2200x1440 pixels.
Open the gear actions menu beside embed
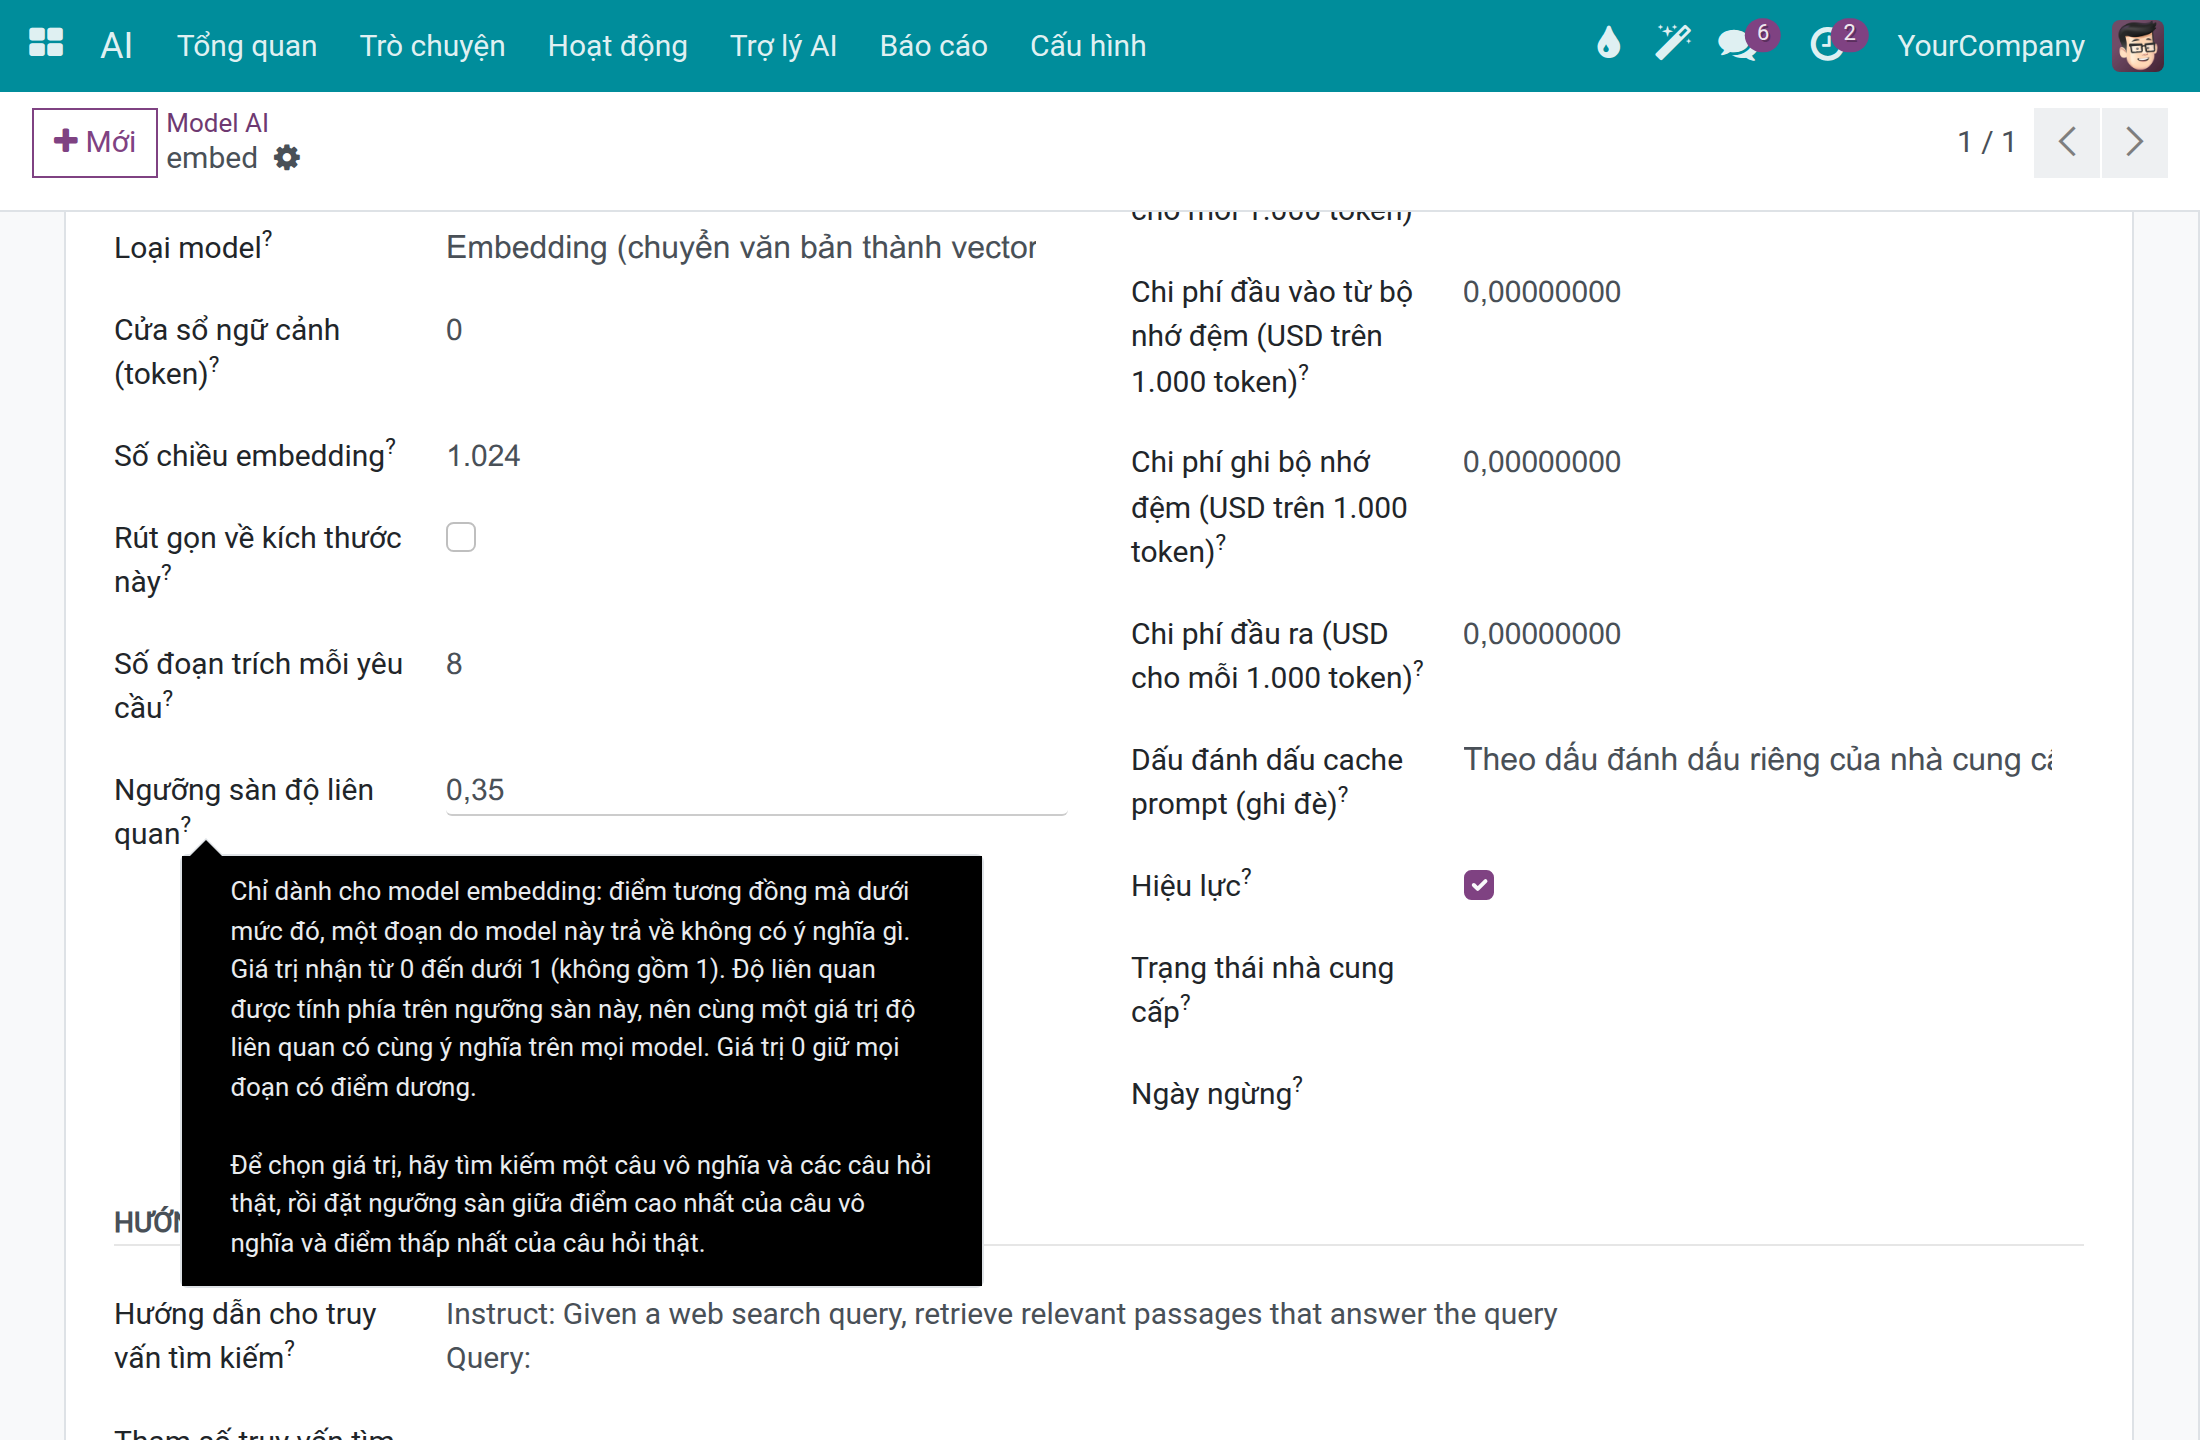[x=287, y=158]
